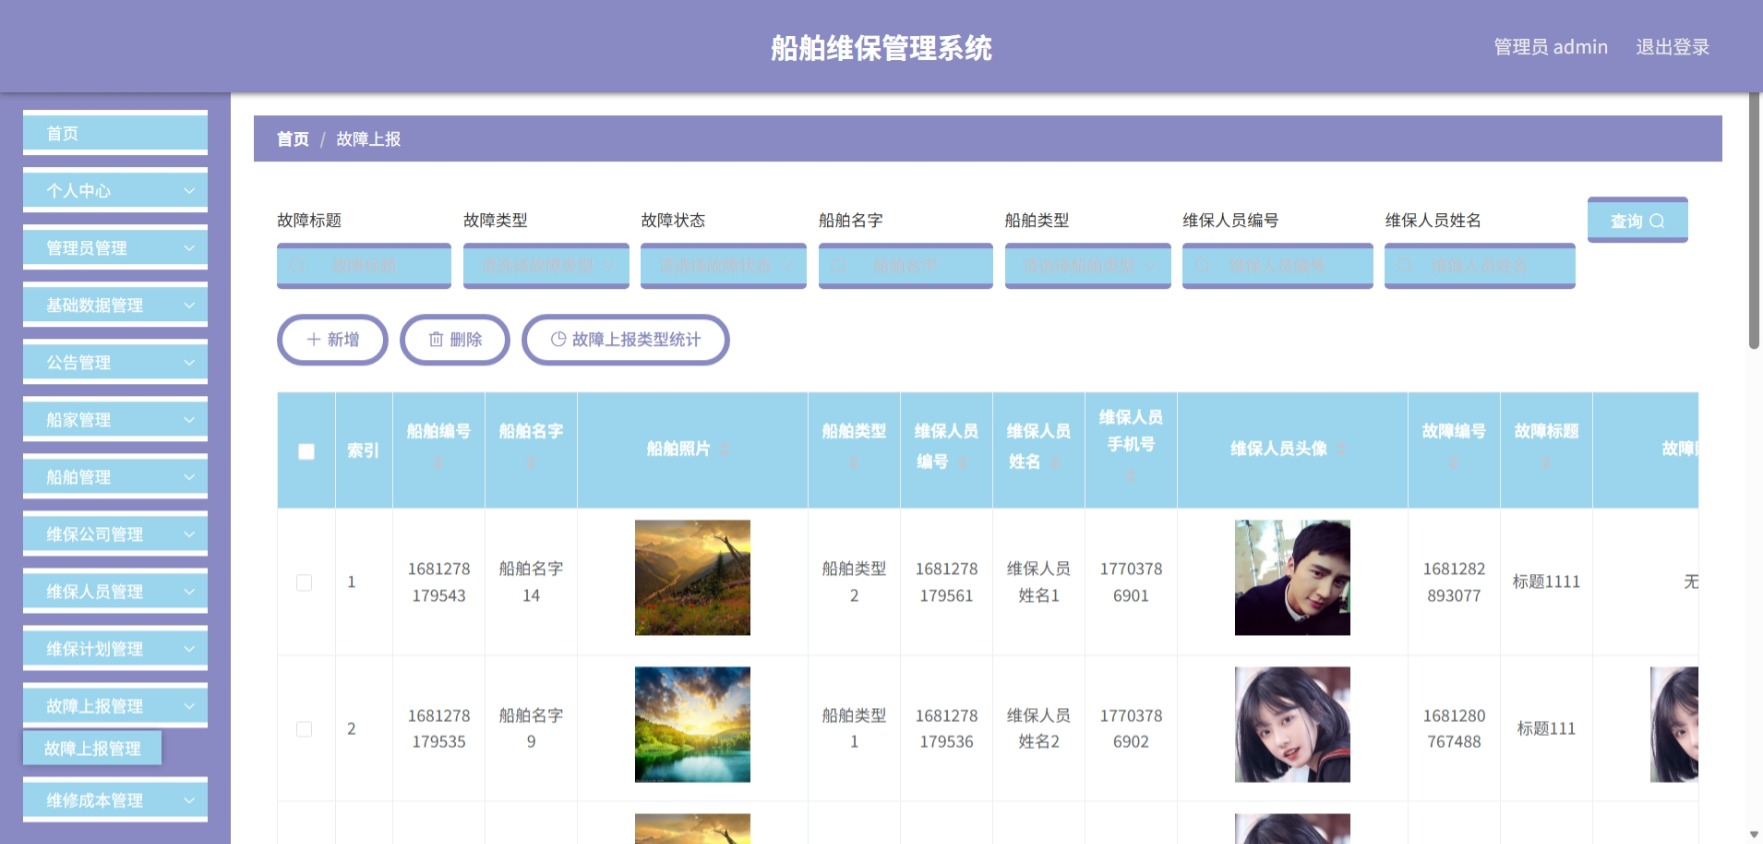This screenshot has width=1763, height=844.
Task: Click 索引 column header
Action: tap(363, 451)
